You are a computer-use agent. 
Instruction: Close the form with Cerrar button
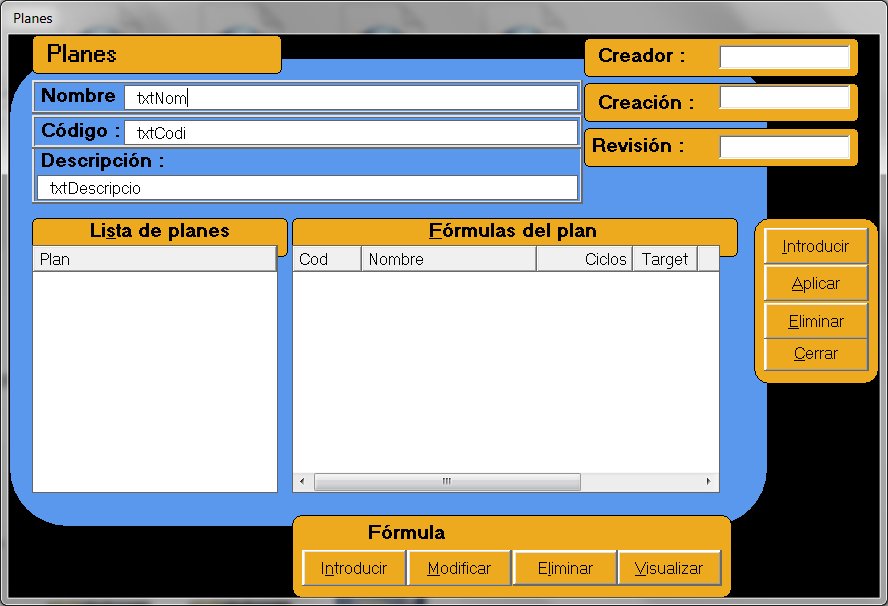point(815,354)
